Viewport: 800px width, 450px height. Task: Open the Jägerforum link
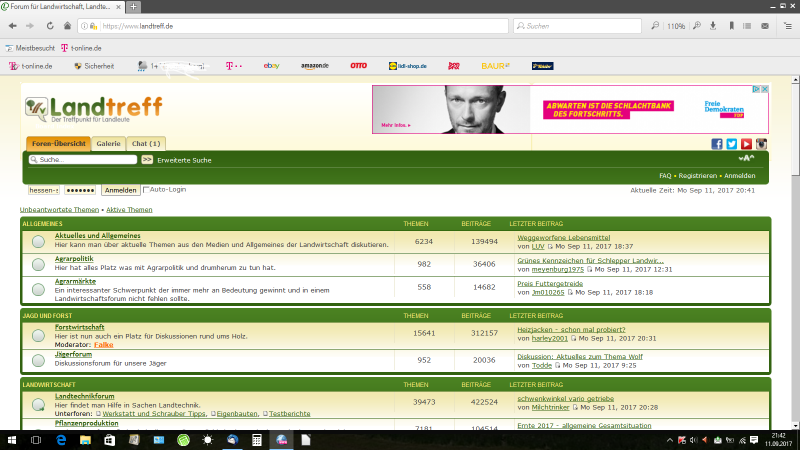[73, 354]
